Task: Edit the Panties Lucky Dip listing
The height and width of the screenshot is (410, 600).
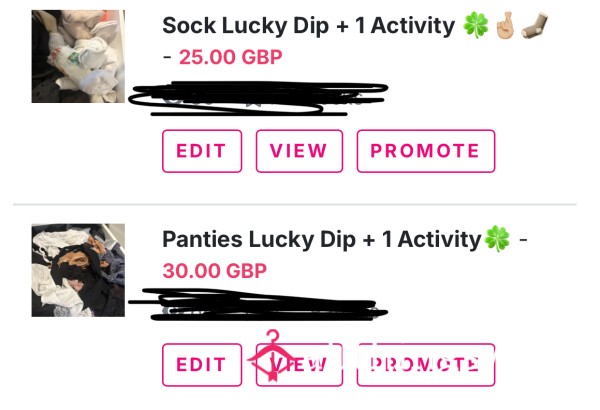Action: point(202,365)
